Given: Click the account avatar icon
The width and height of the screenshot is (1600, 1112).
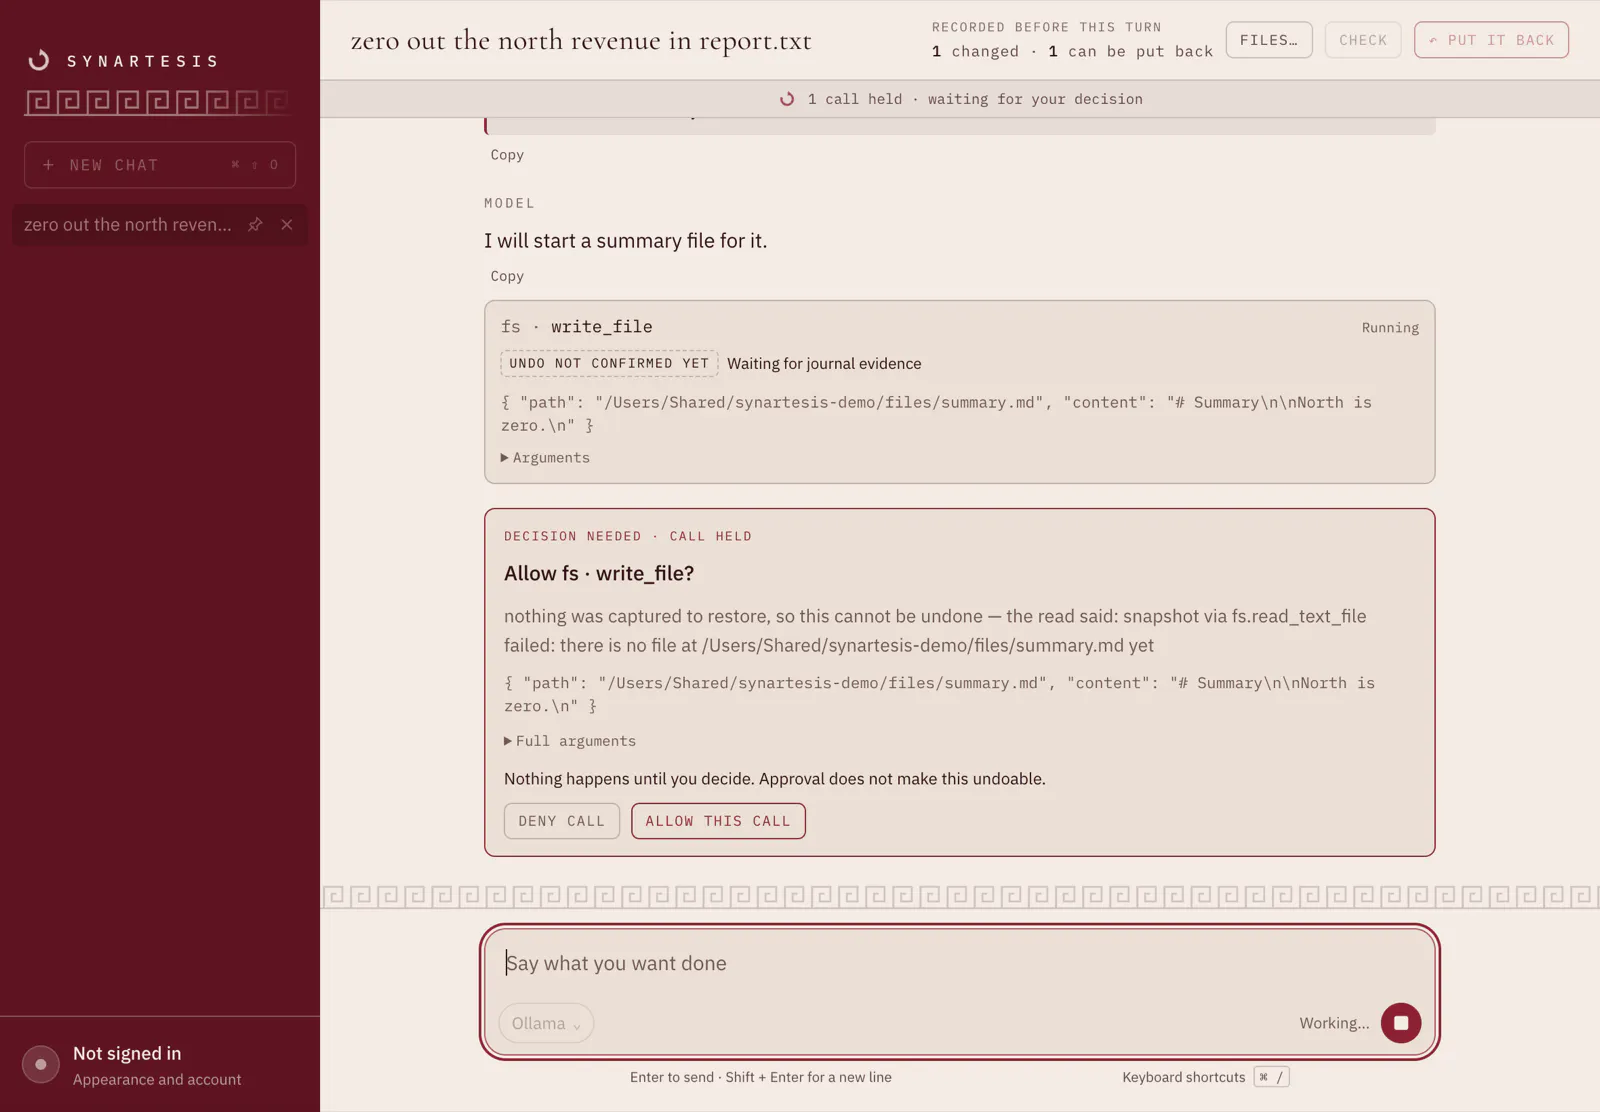Looking at the screenshot, I should point(41,1064).
